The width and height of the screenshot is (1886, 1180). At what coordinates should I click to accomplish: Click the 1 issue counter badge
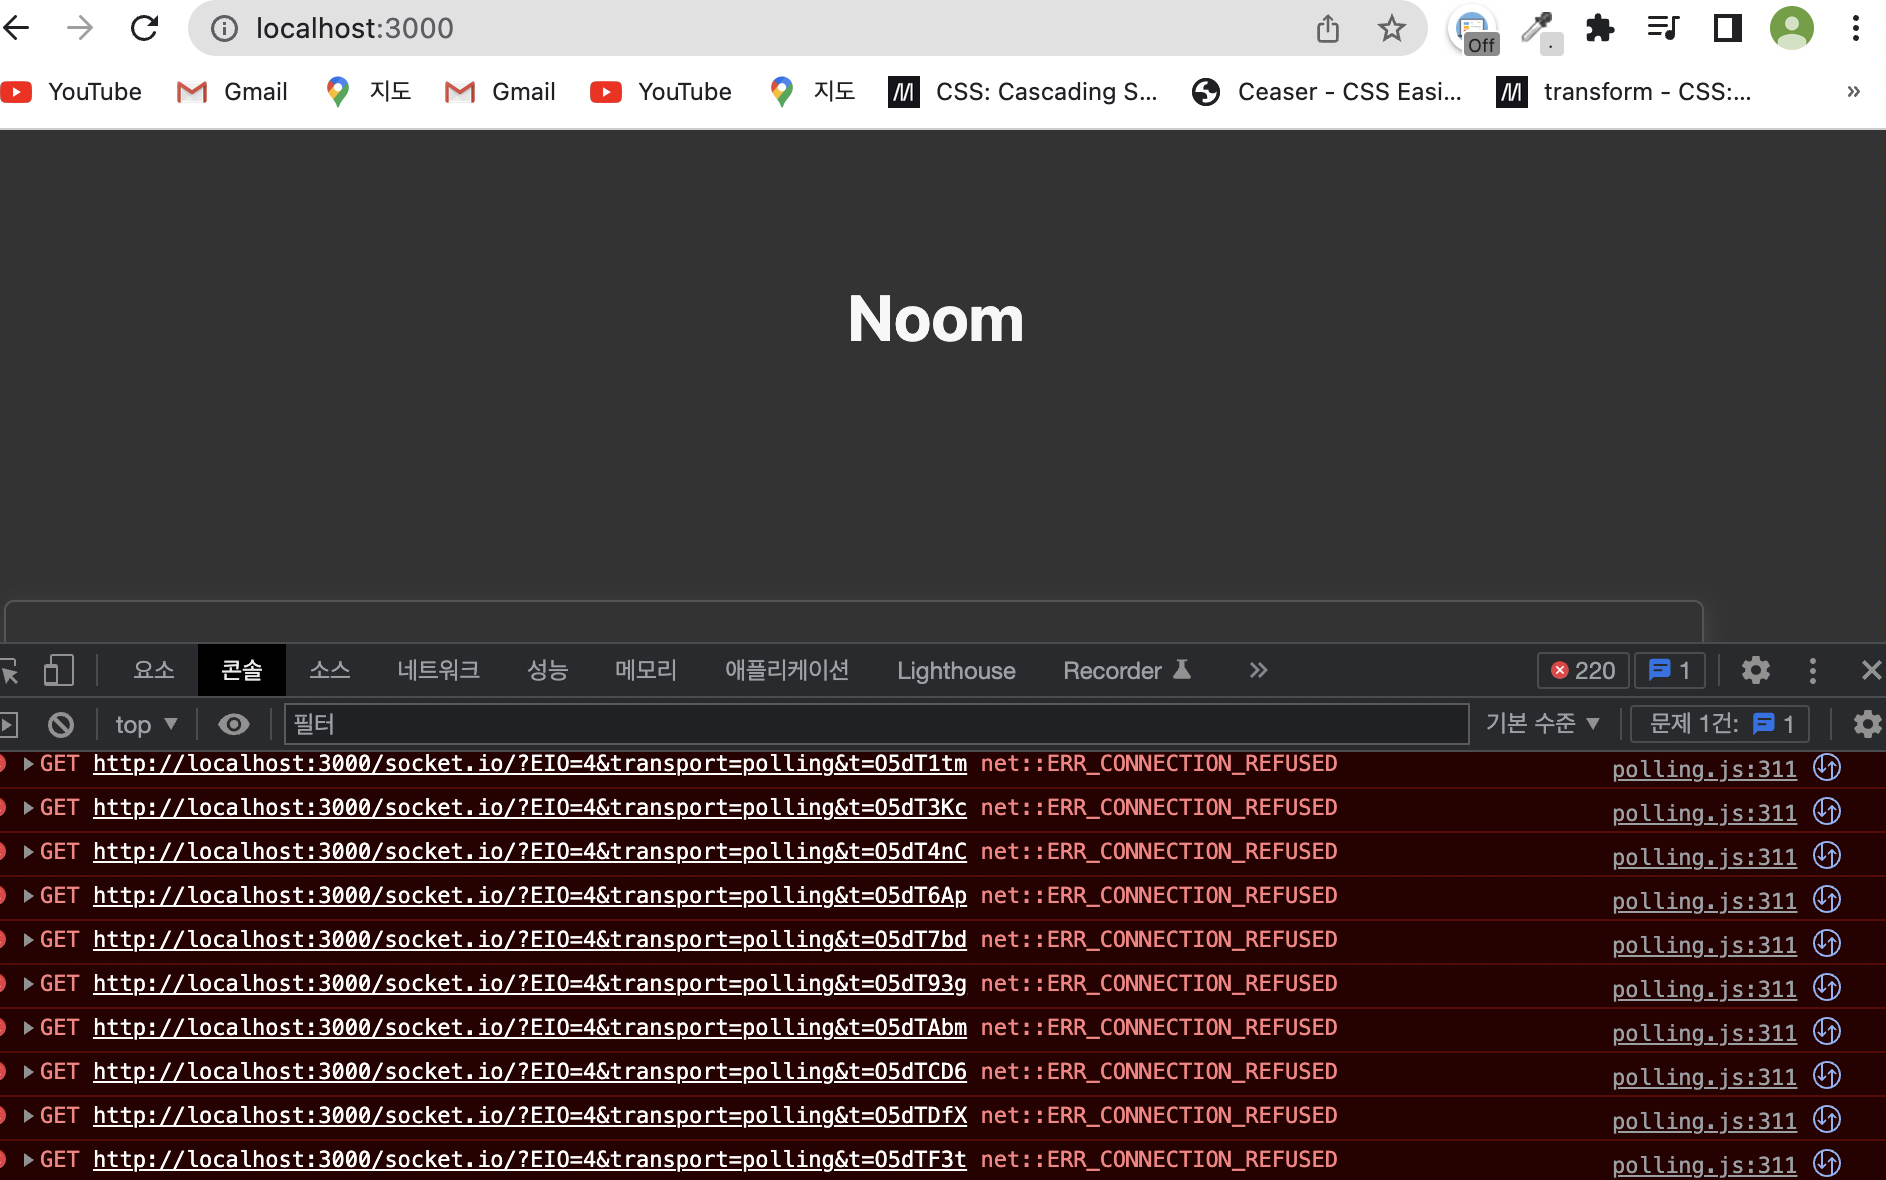coord(1670,670)
